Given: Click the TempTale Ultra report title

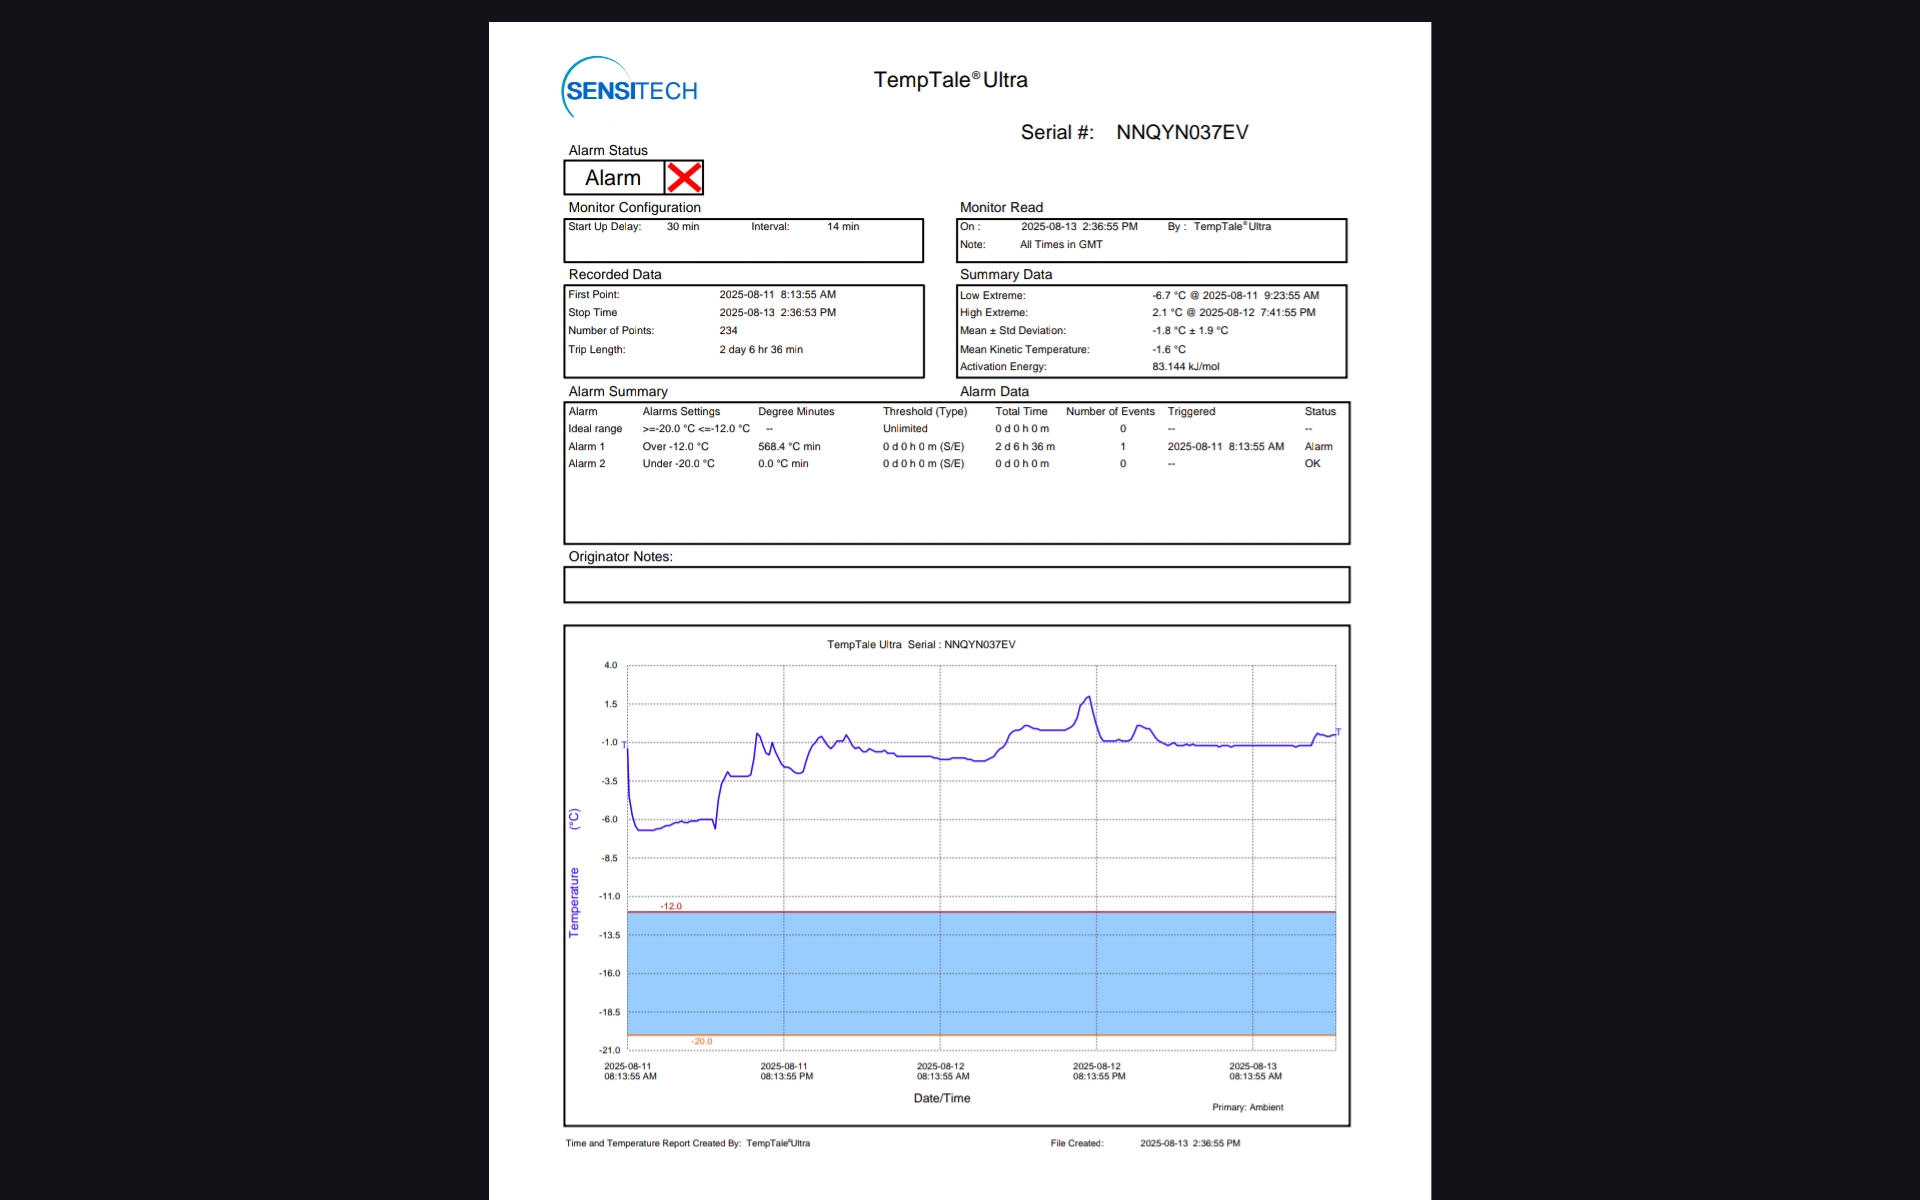Looking at the screenshot, I should tap(950, 80).
